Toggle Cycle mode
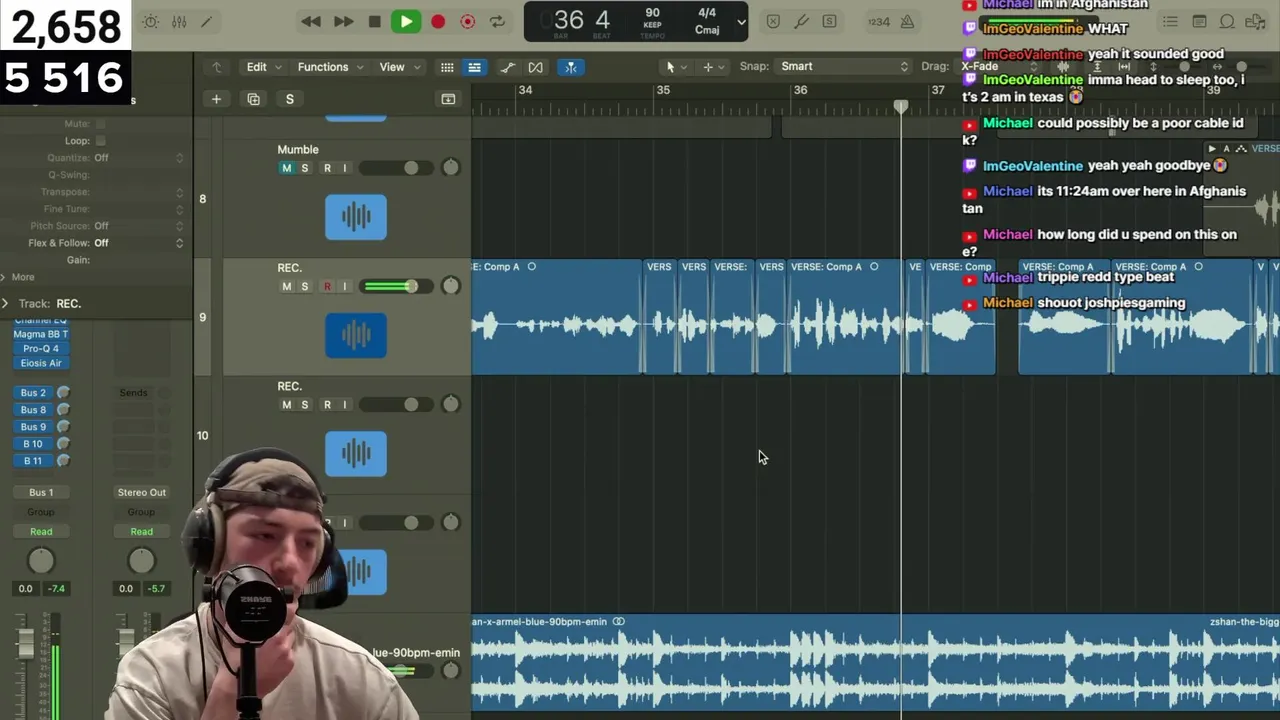The height and width of the screenshot is (720, 1280). coord(497,22)
